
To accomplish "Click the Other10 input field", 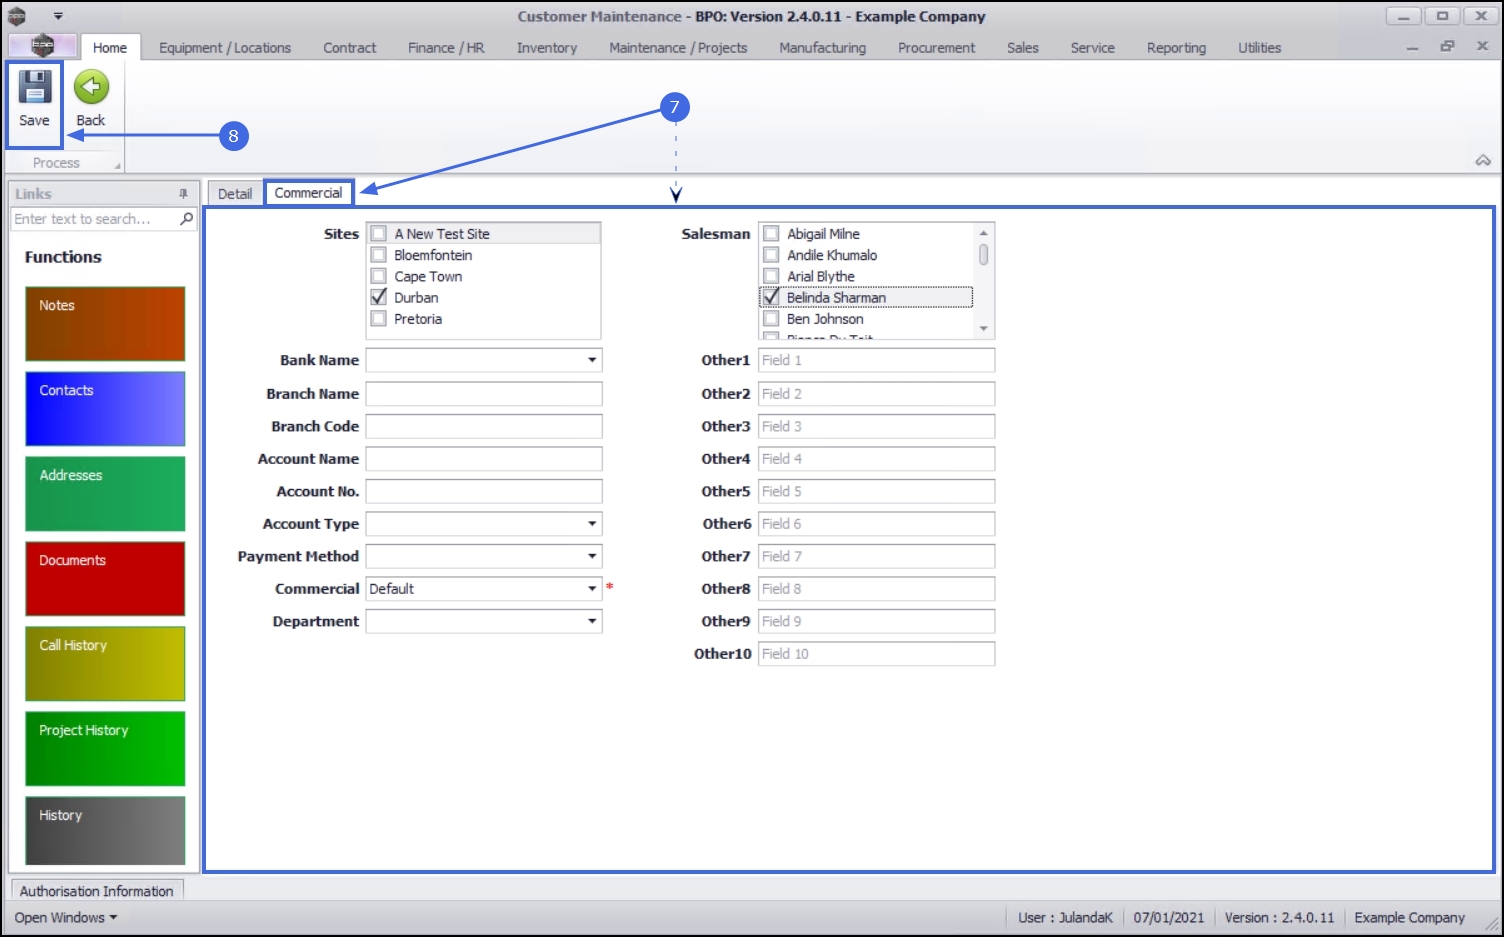I will pyautogui.click(x=876, y=654).
